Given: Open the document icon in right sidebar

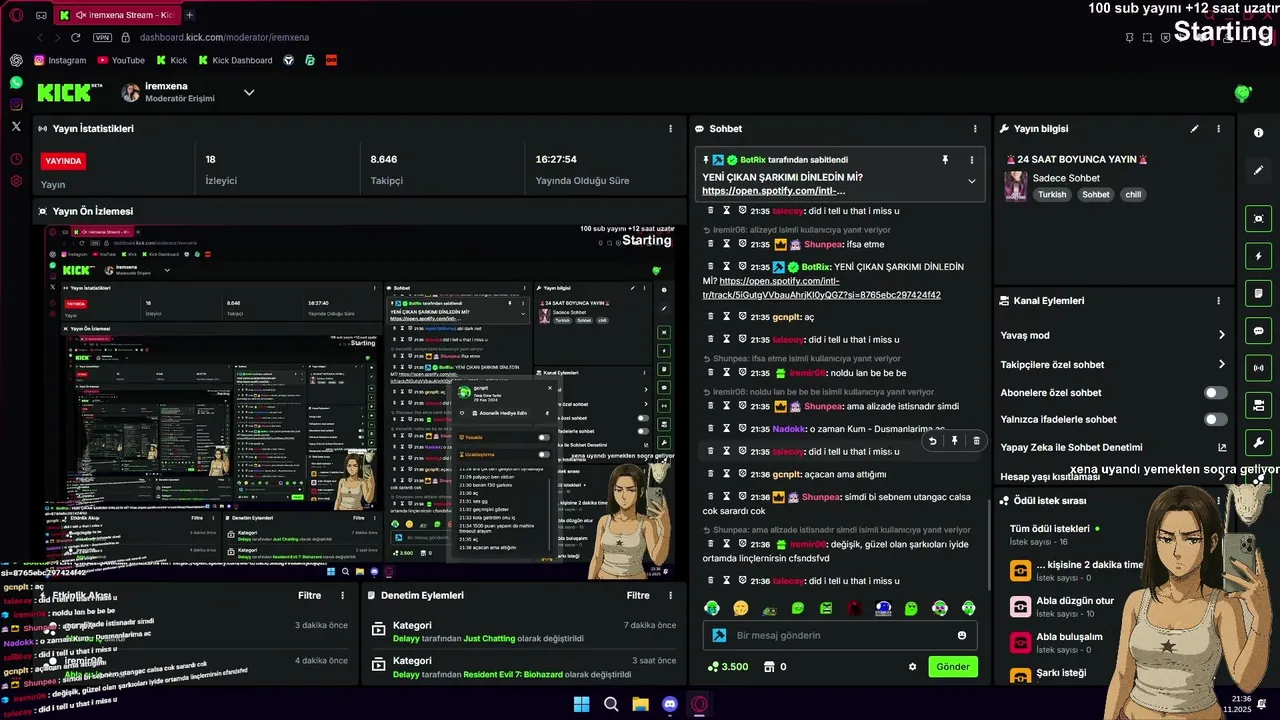Looking at the screenshot, I should tap(1258, 293).
